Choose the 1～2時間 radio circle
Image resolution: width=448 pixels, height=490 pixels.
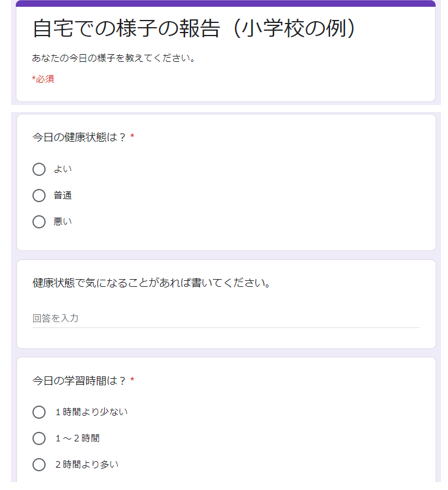click(39, 438)
